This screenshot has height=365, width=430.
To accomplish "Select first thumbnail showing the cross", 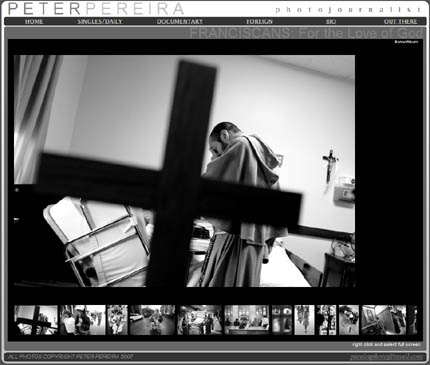I will pos(36,320).
